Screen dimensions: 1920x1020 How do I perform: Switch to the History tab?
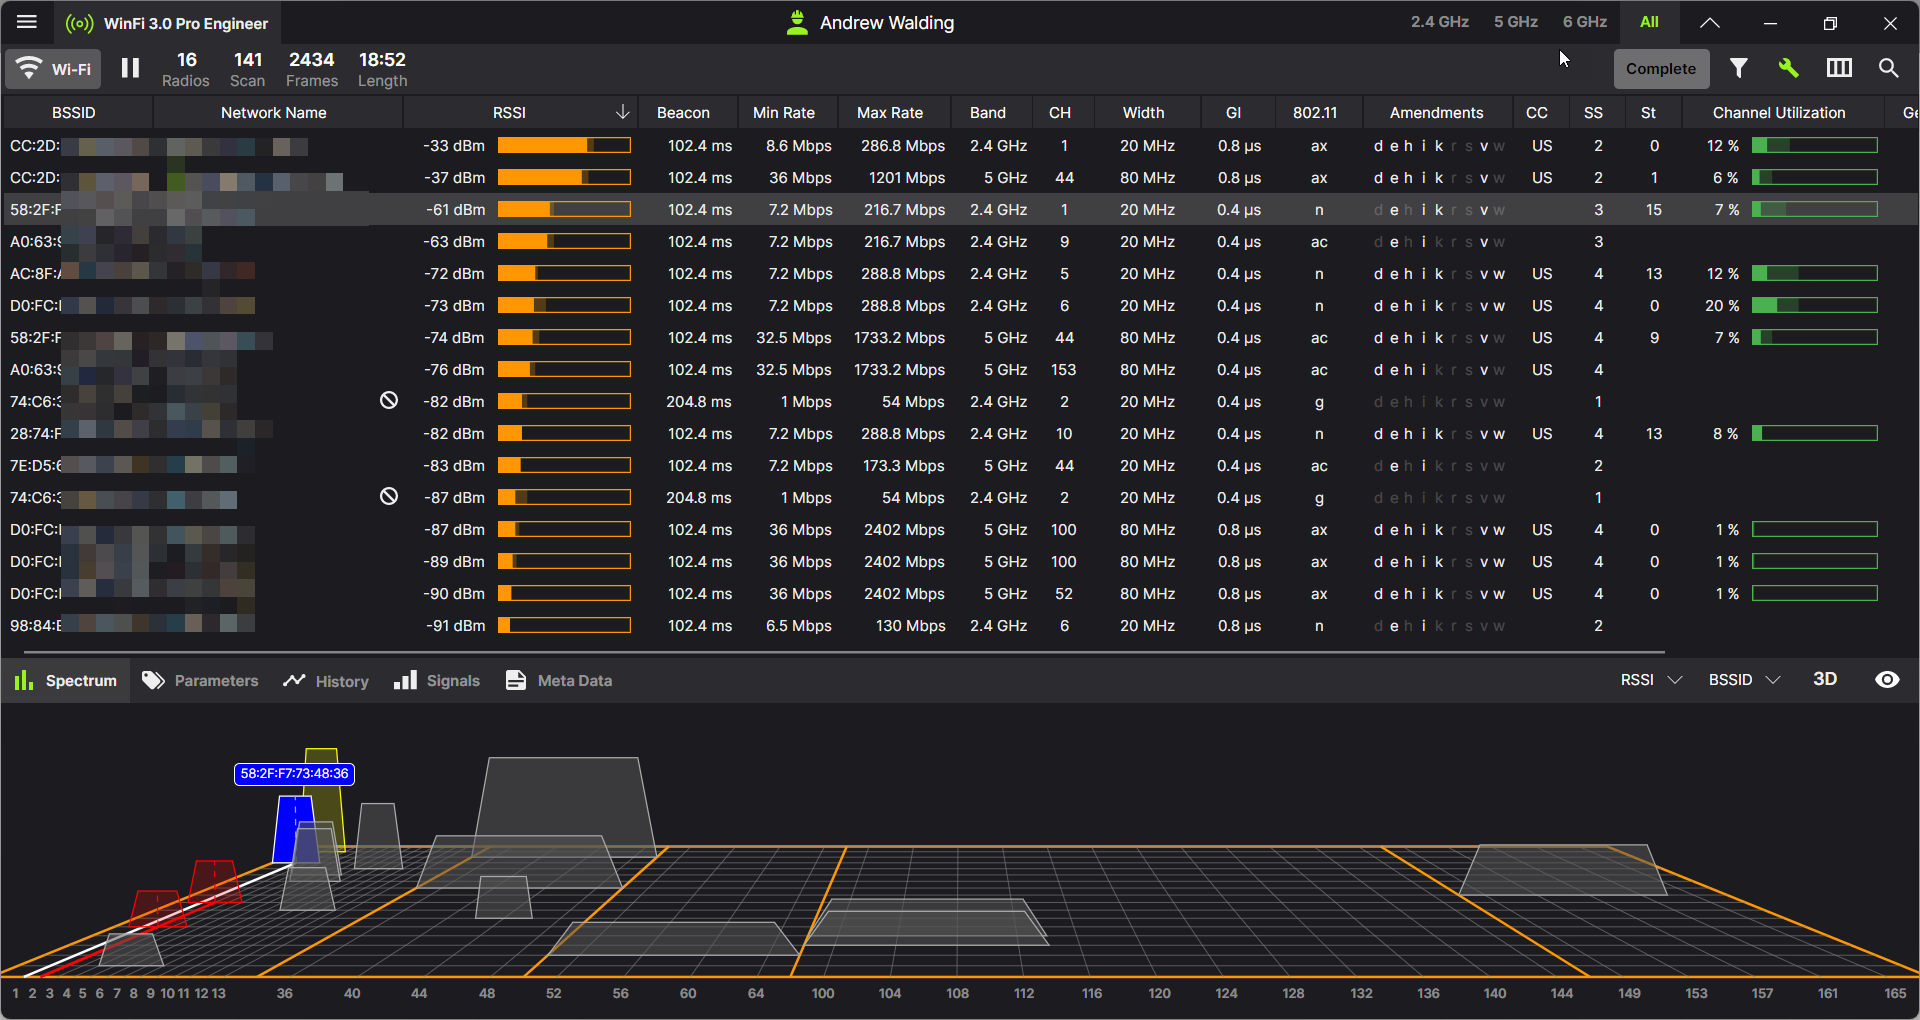[x=327, y=681]
